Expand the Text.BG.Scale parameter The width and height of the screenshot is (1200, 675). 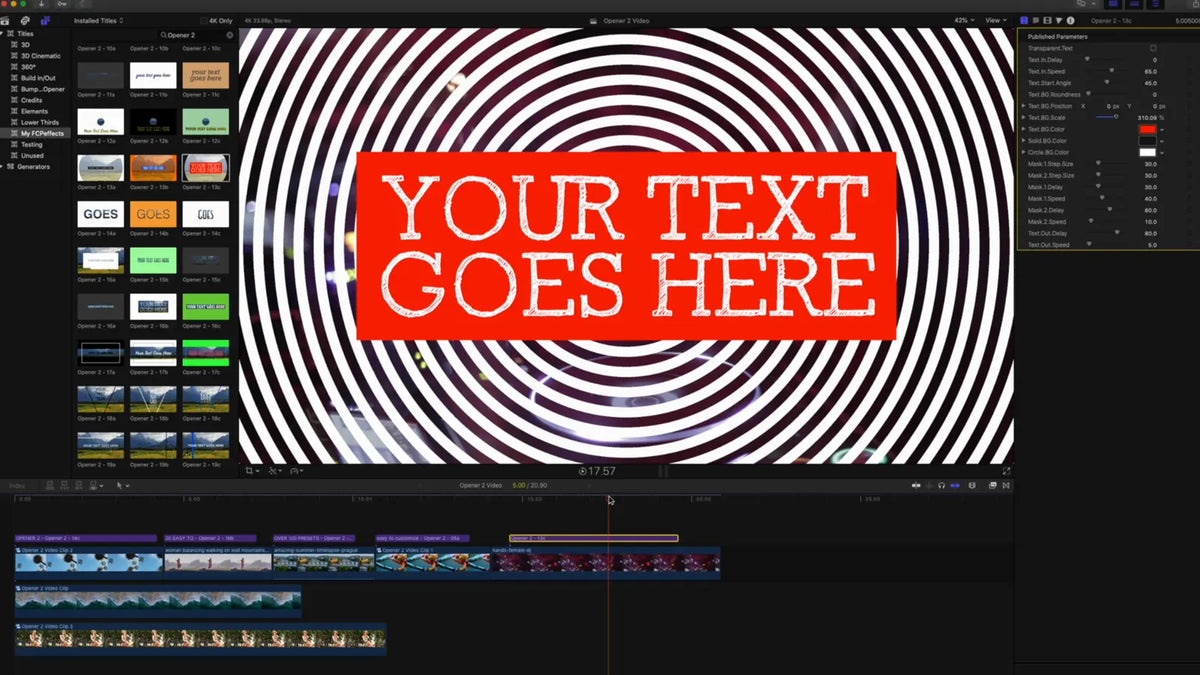tap(1023, 118)
